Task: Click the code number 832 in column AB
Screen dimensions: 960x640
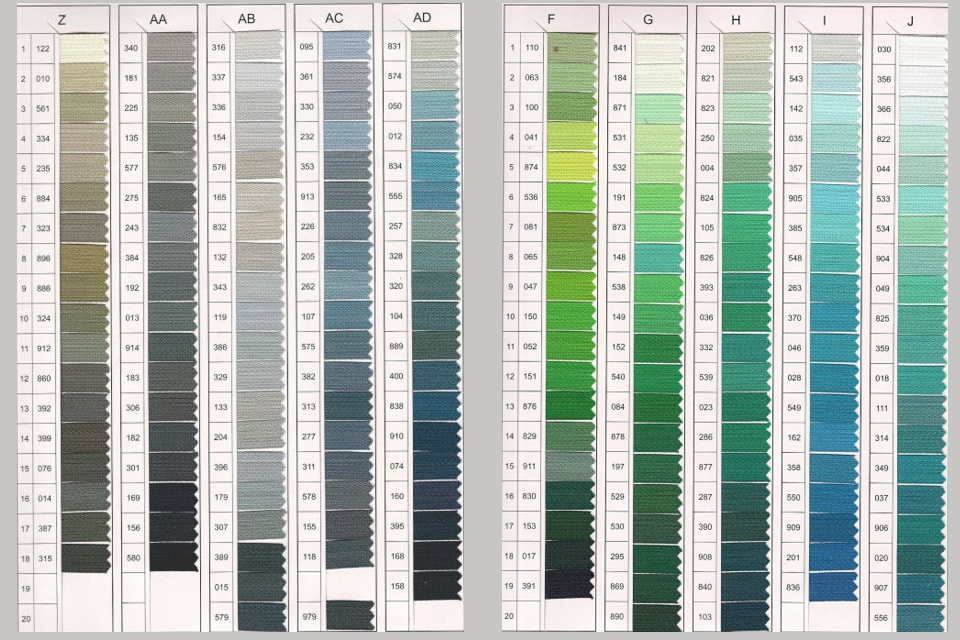Action: [x=219, y=227]
